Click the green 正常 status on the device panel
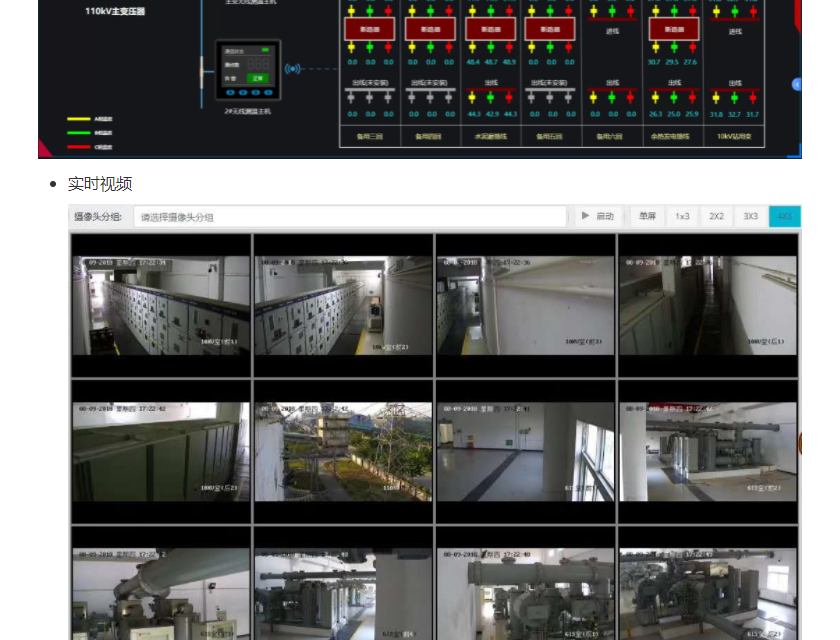840x640 pixels. [x=258, y=78]
